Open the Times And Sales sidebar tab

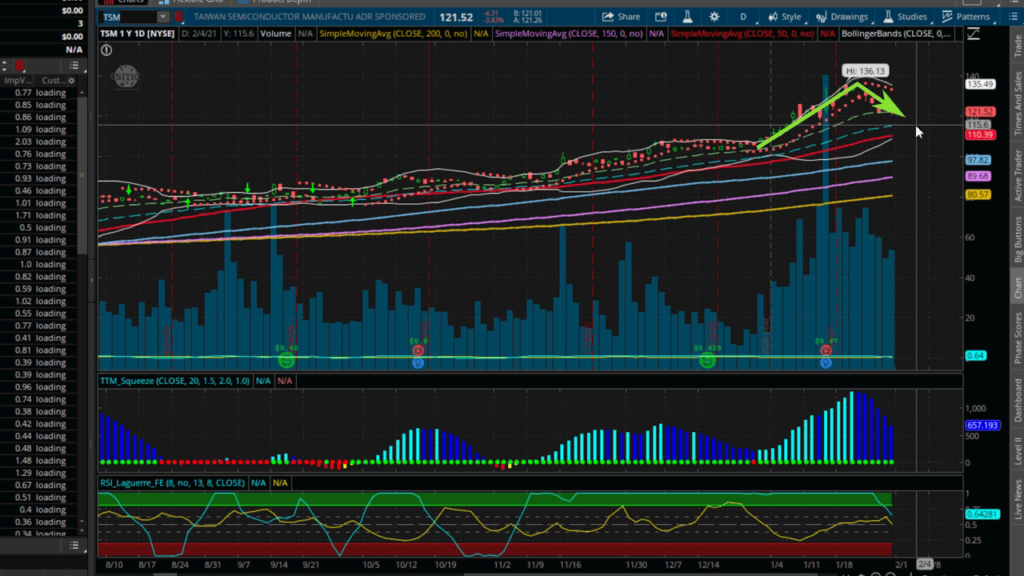tap(1017, 103)
